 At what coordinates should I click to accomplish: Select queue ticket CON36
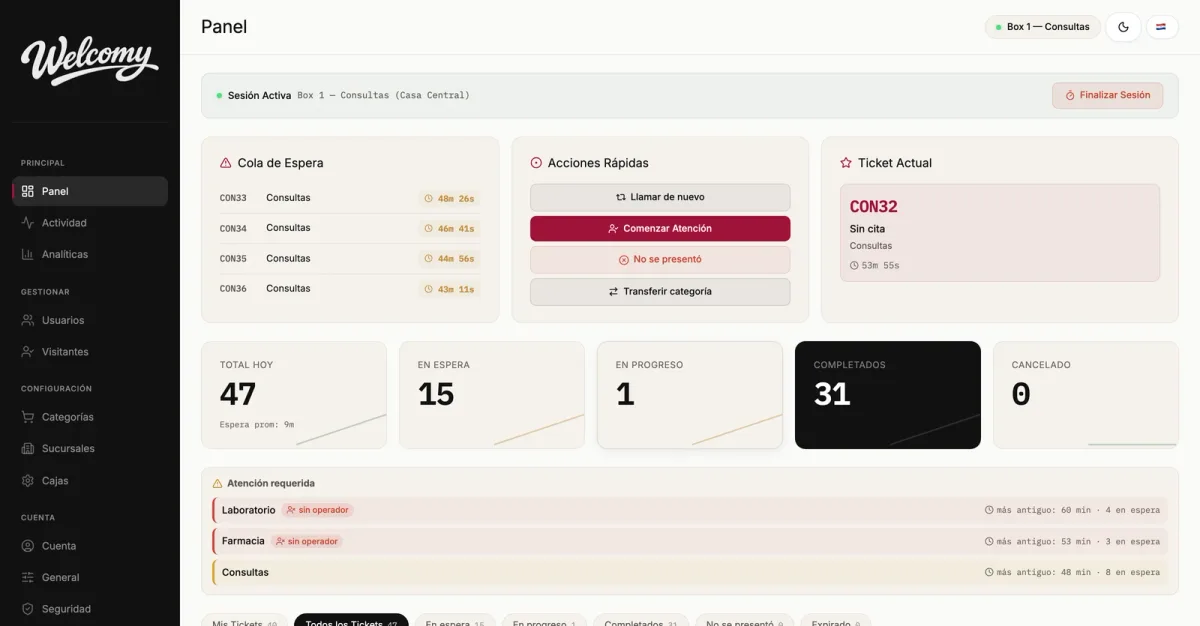pos(350,289)
